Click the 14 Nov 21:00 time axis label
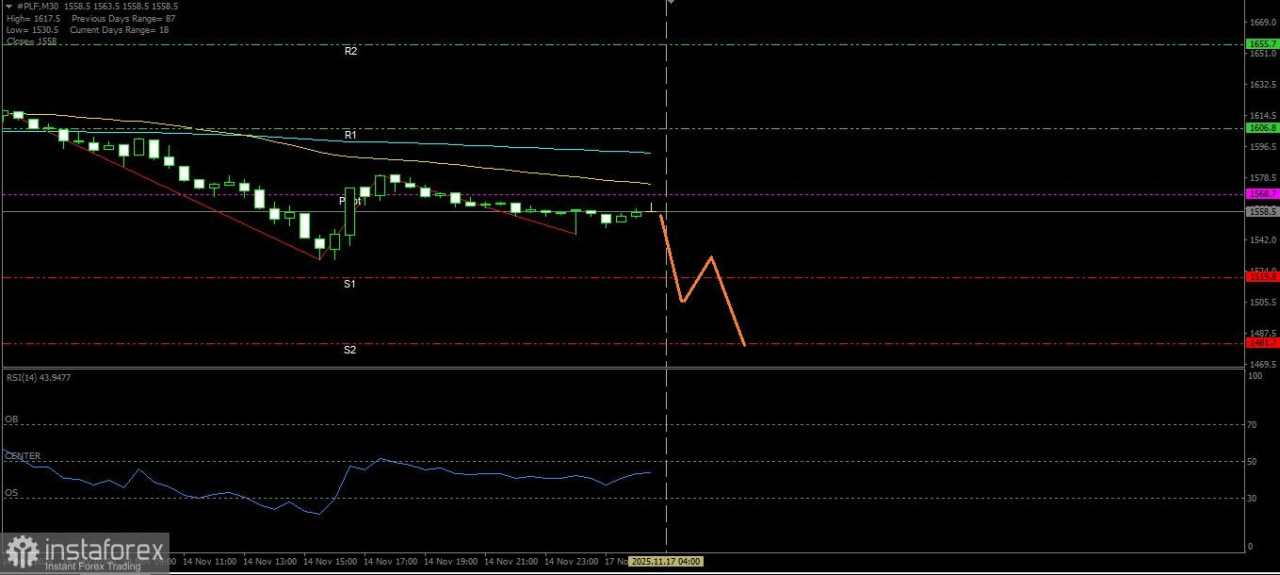 [x=511, y=562]
